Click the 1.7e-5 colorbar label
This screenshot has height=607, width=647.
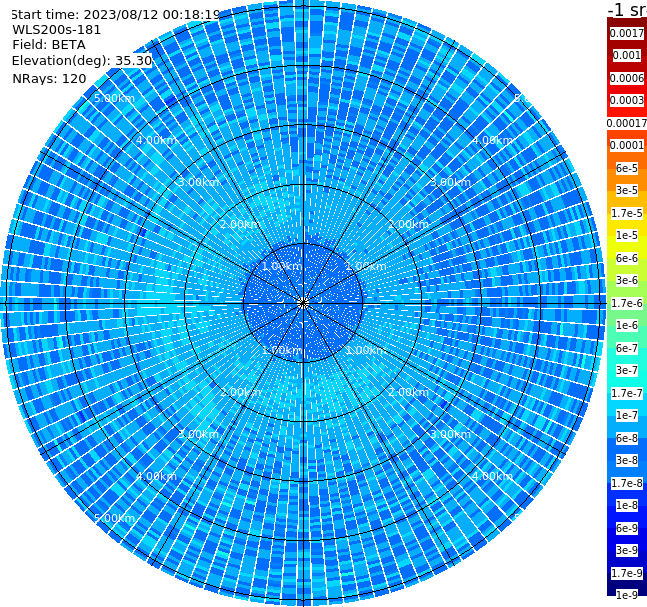coord(627,213)
